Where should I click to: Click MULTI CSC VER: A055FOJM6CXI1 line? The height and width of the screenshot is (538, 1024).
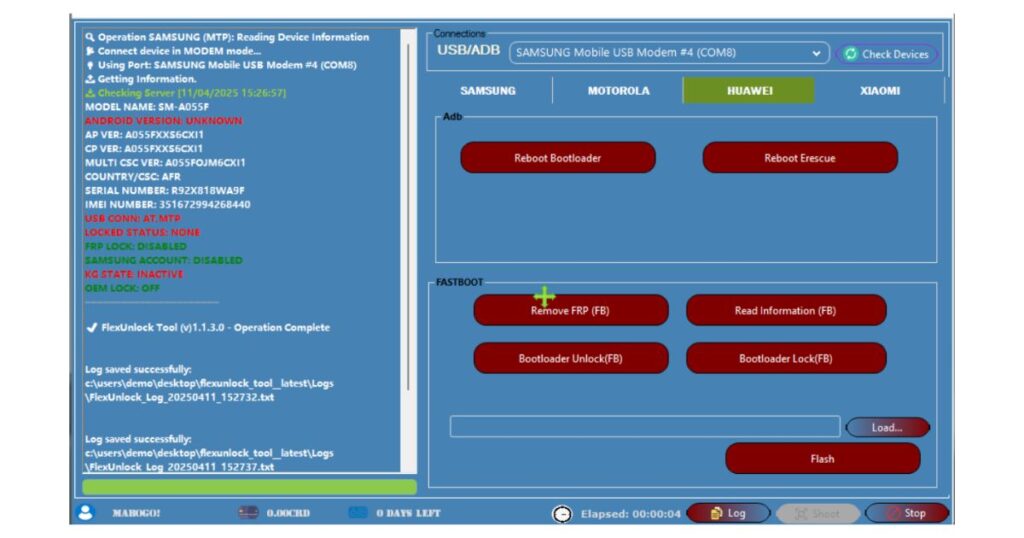click(165, 163)
